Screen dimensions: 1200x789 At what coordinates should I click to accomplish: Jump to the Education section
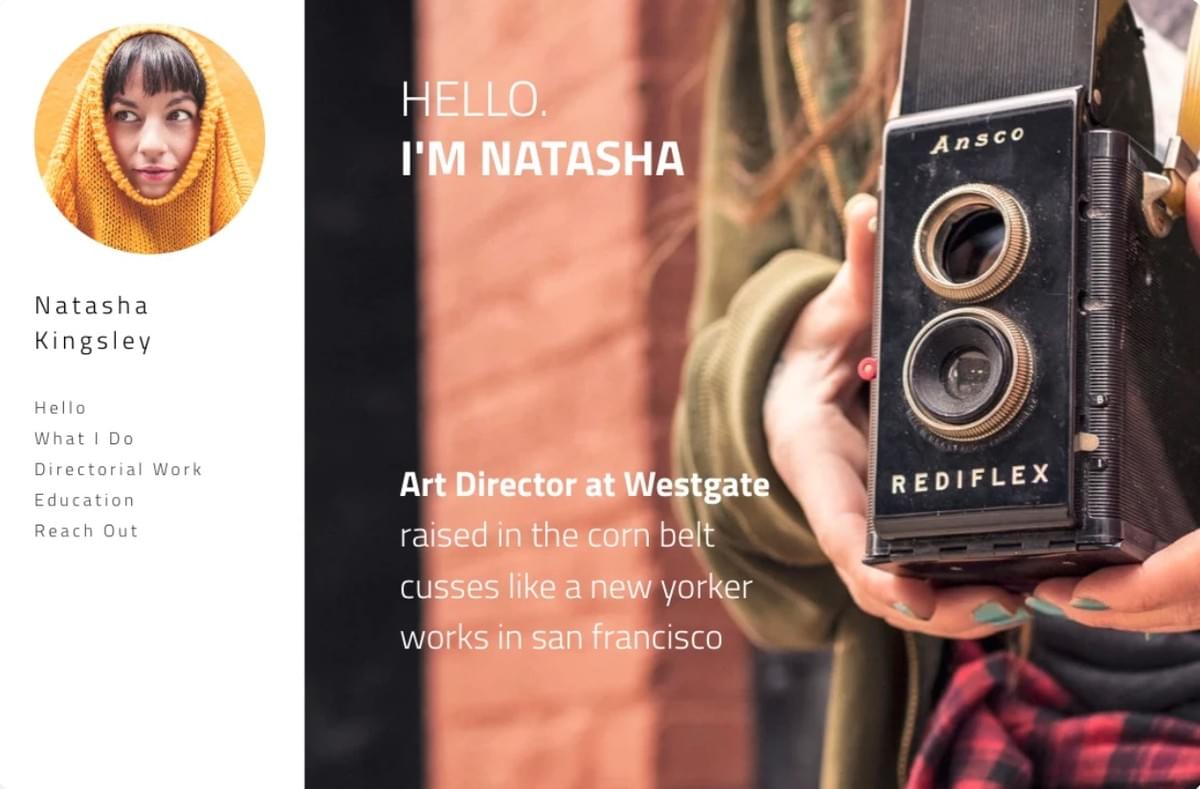click(x=84, y=500)
